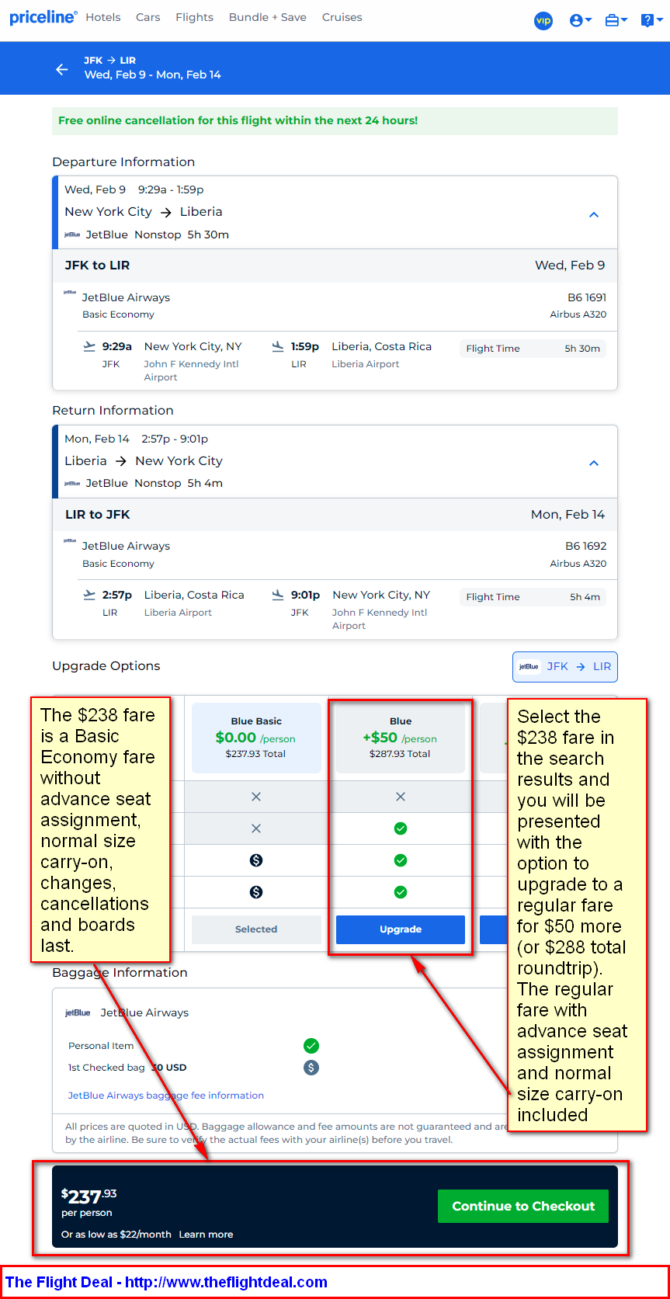Open JetBlue Airways baggage fee information link

[166, 1095]
